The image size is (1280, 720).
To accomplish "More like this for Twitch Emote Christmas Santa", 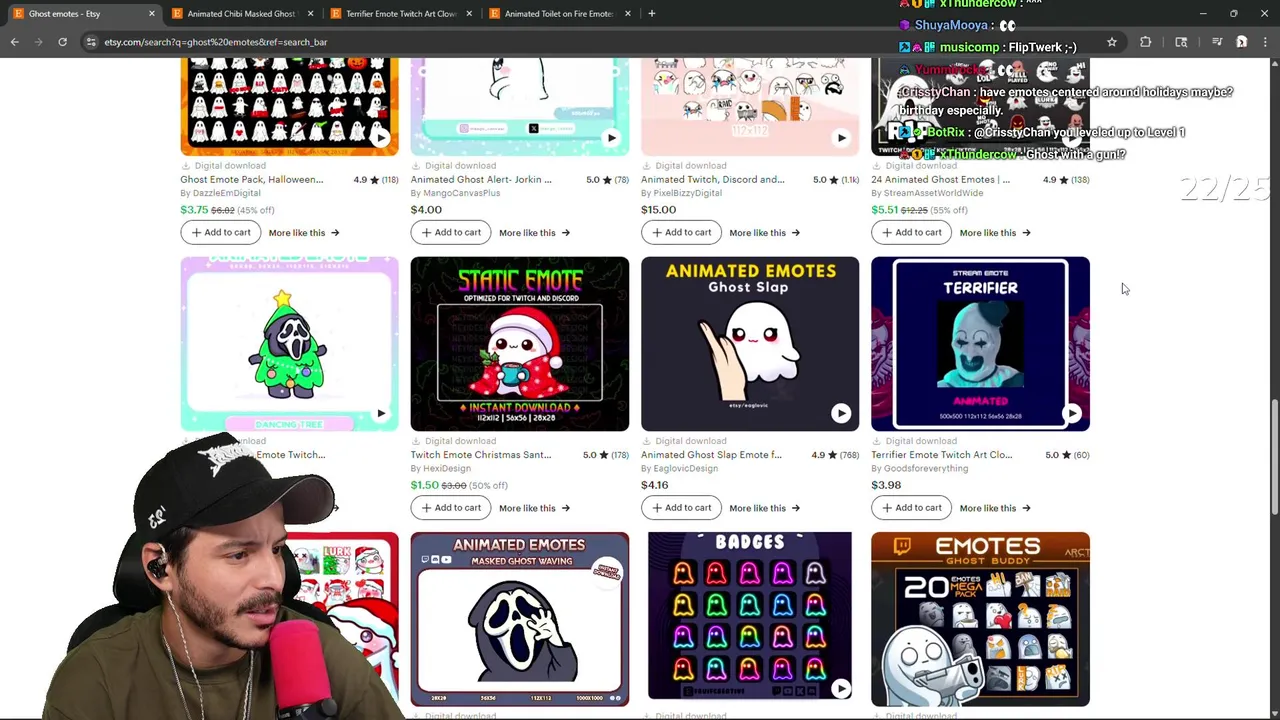I will click(x=534, y=508).
